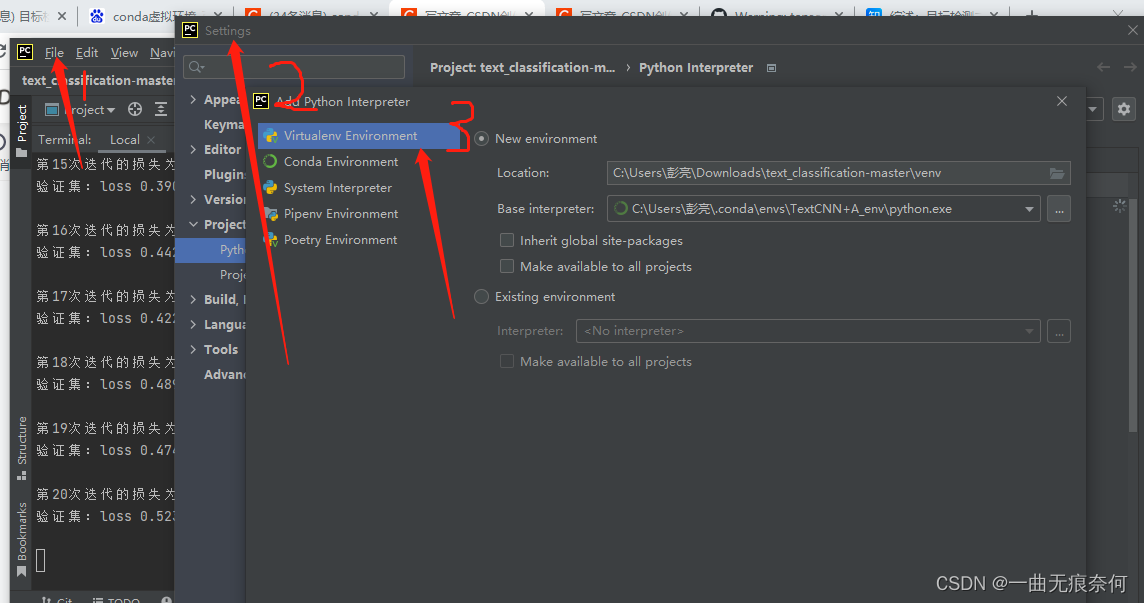1144x603 pixels.
Task: Expand the Appearance settings node
Action: (193, 99)
